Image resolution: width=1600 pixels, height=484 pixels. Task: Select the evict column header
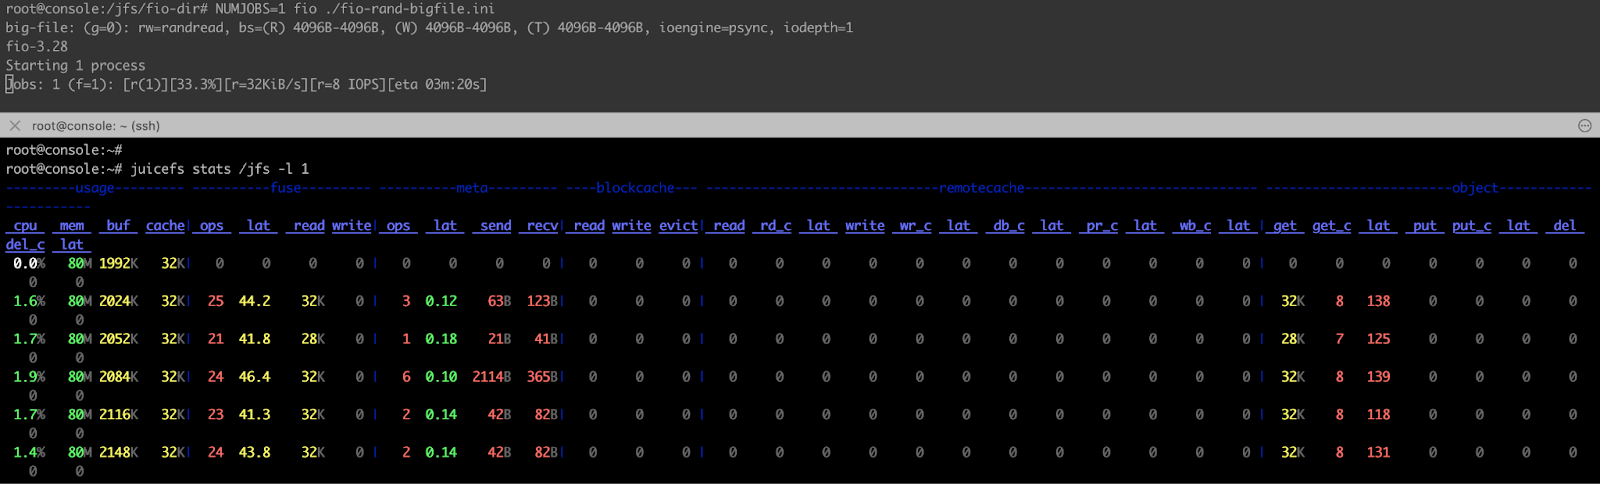(678, 226)
